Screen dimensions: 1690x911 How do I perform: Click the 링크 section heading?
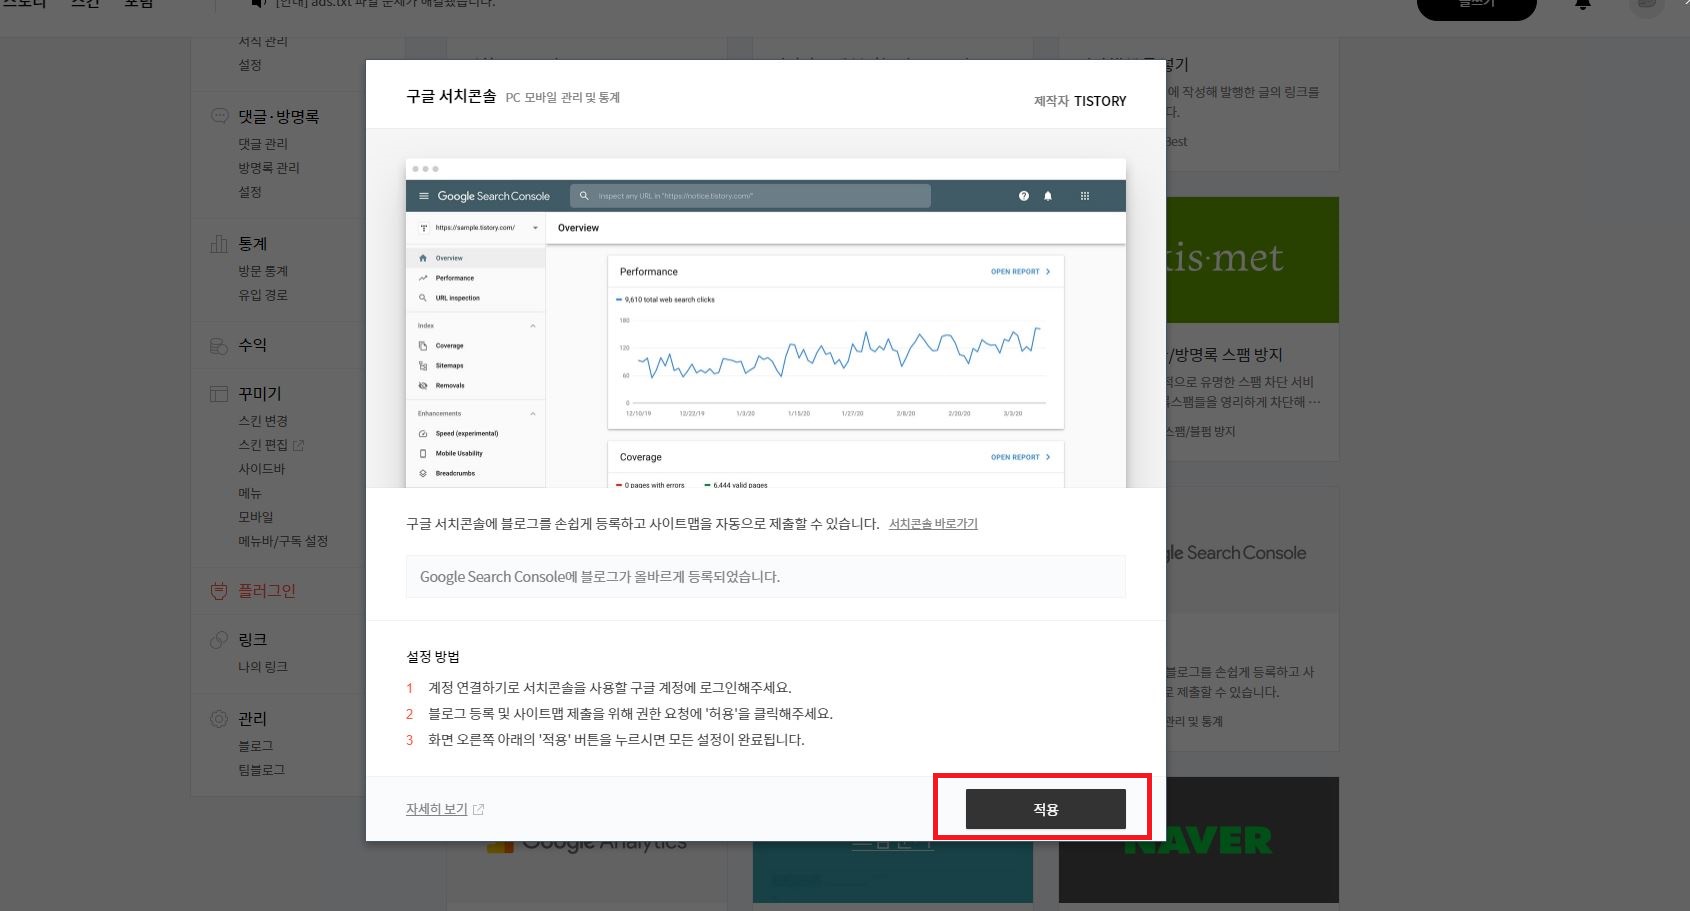pos(253,640)
